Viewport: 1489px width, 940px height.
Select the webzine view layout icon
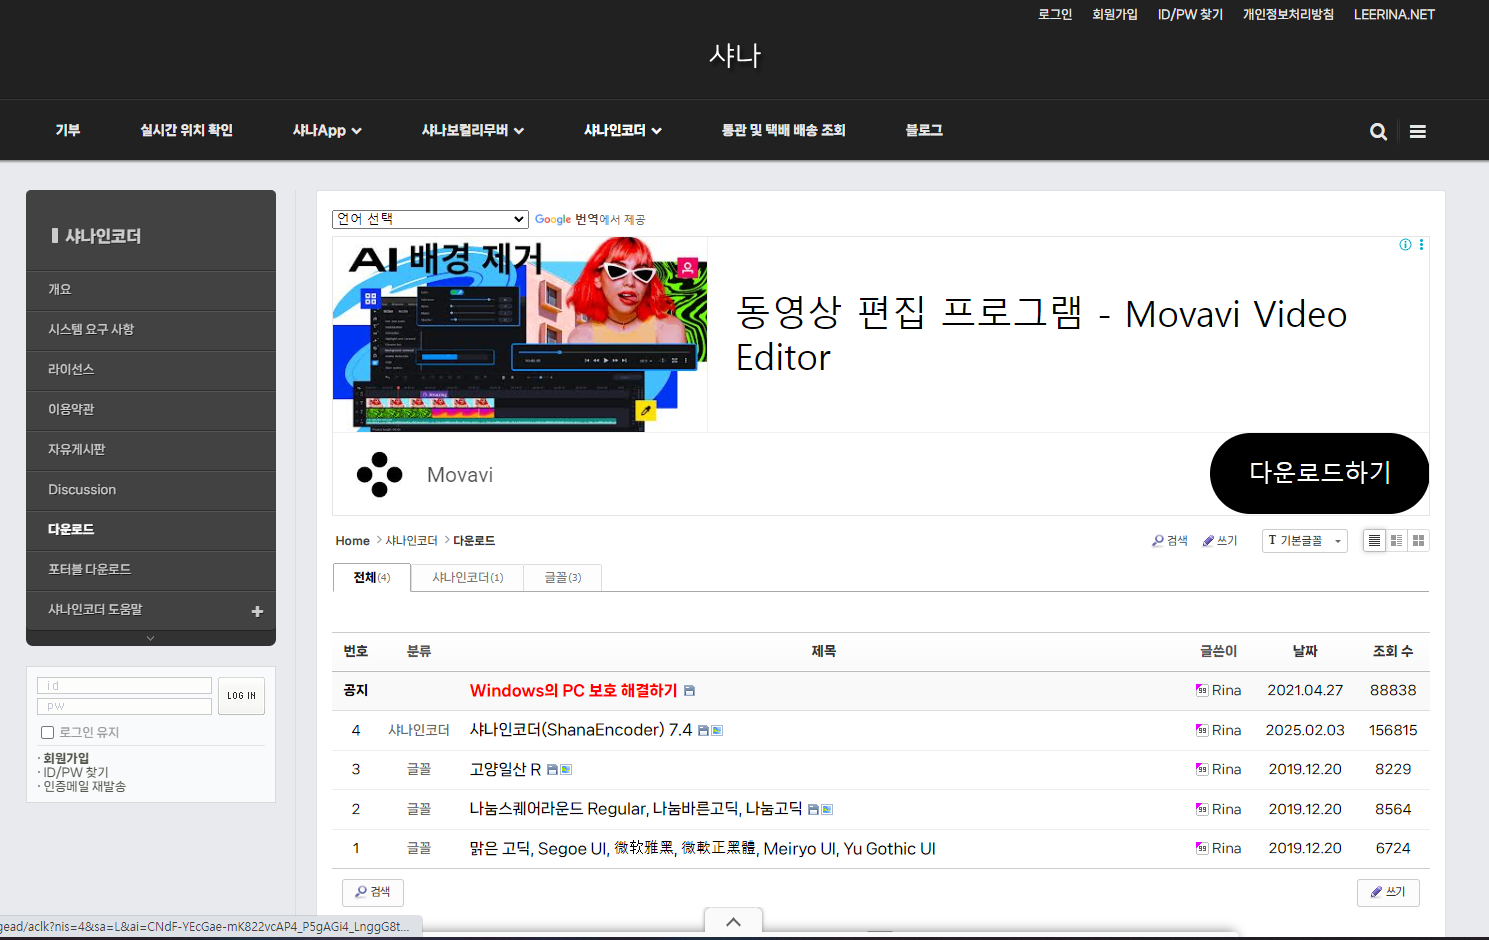pos(1396,540)
